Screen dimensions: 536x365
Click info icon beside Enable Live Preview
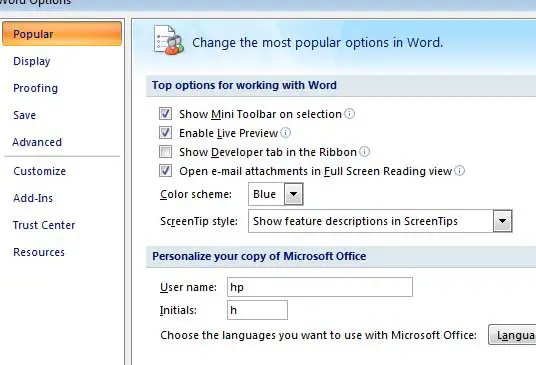click(285, 132)
